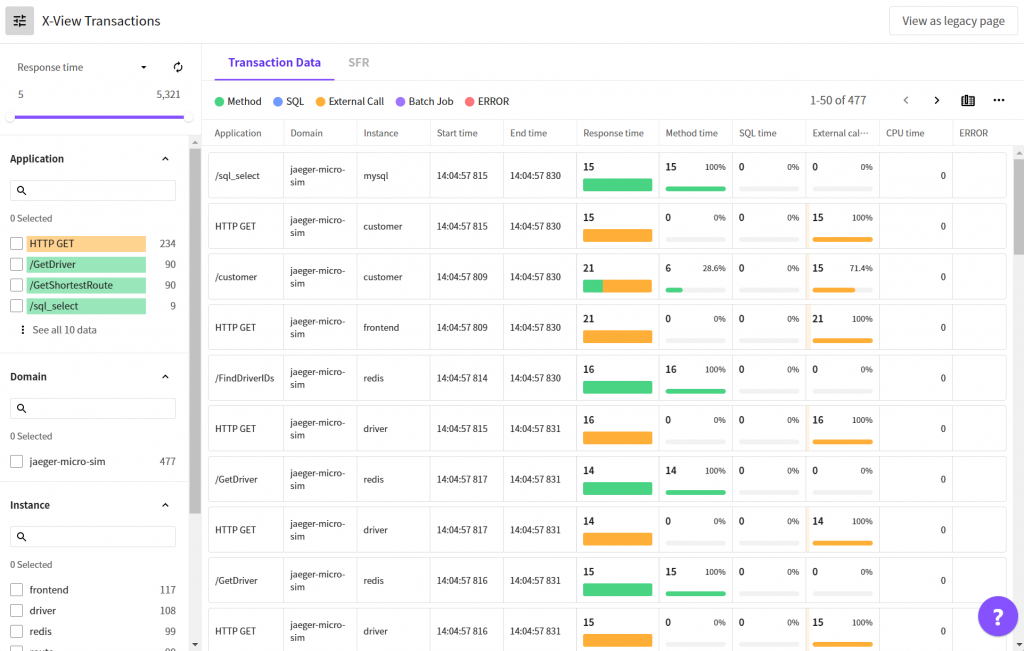
Task: Sort by the Response time column header
Action: [613, 133]
